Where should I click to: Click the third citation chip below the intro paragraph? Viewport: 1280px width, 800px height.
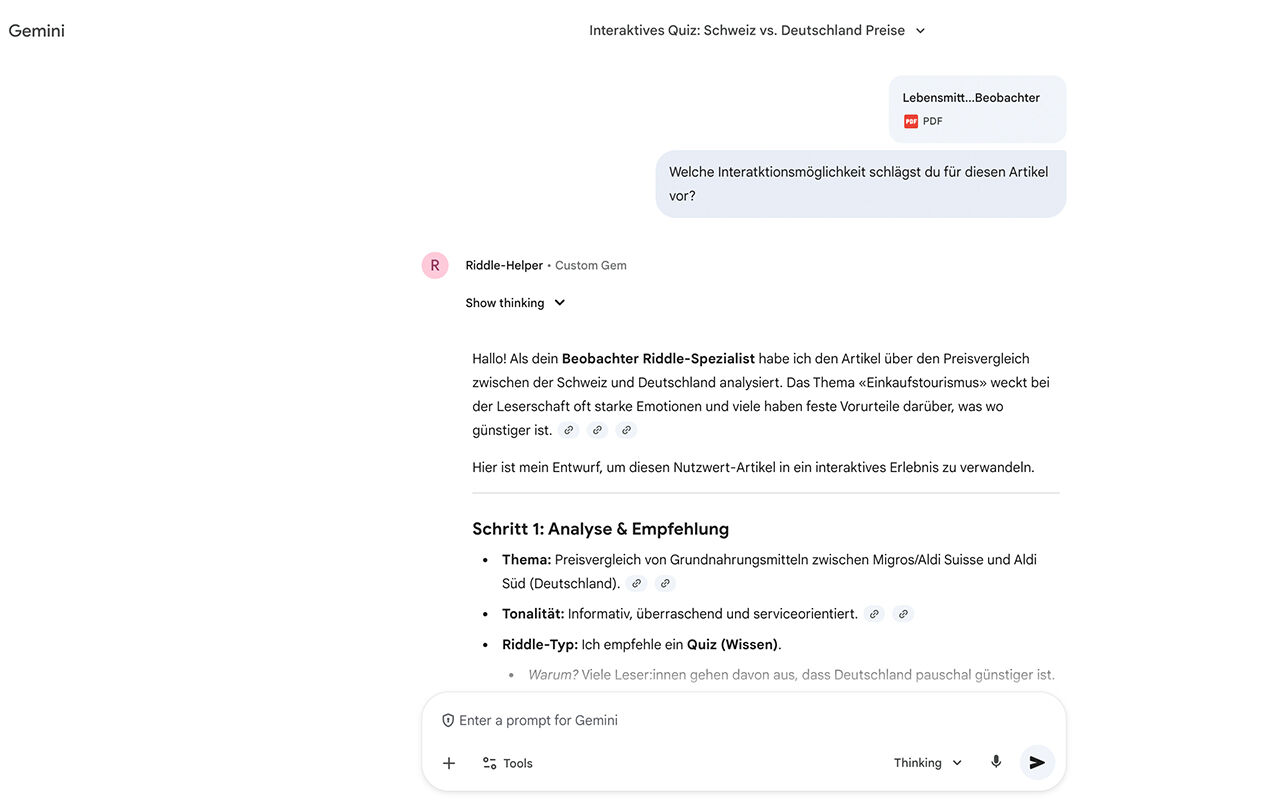[x=626, y=429]
